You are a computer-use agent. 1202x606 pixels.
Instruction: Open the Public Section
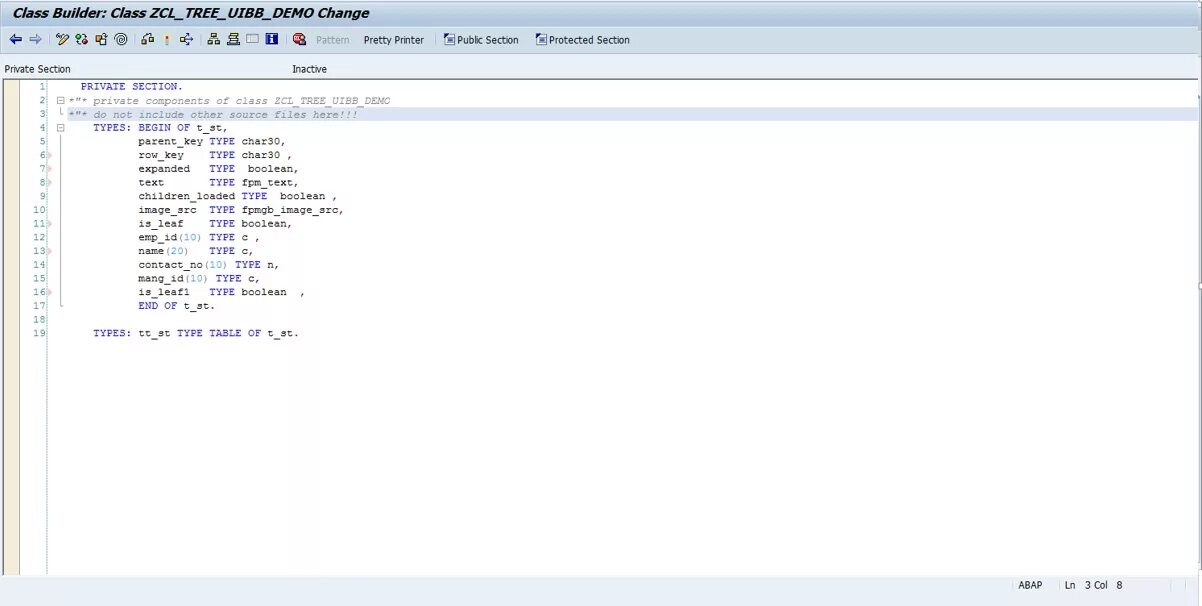tap(481, 40)
